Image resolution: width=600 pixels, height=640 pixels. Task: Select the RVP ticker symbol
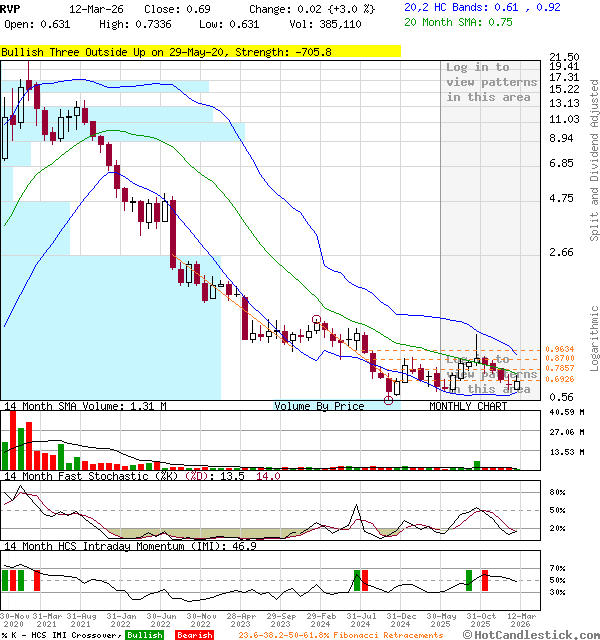[13, 7]
